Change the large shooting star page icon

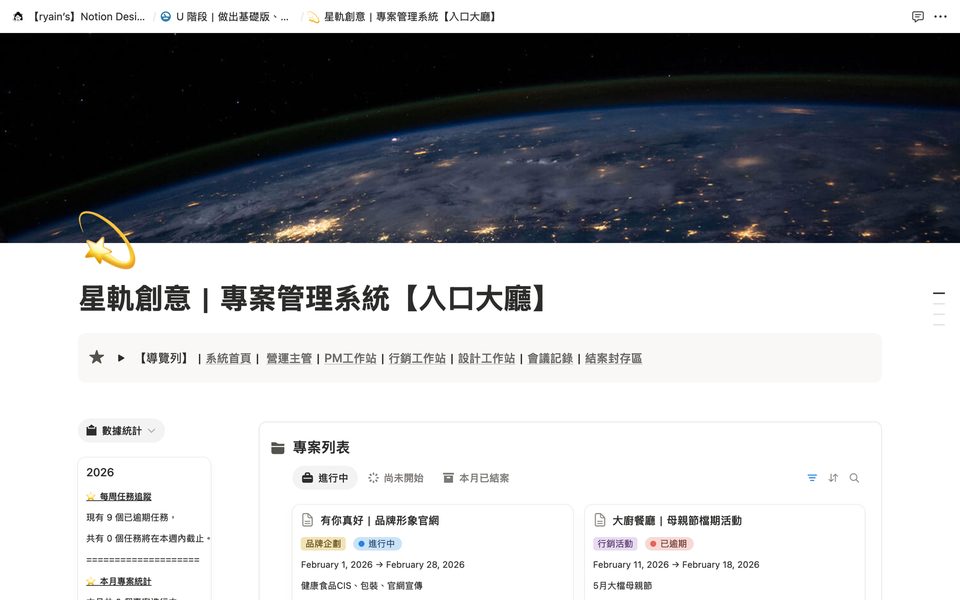click(107, 240)
